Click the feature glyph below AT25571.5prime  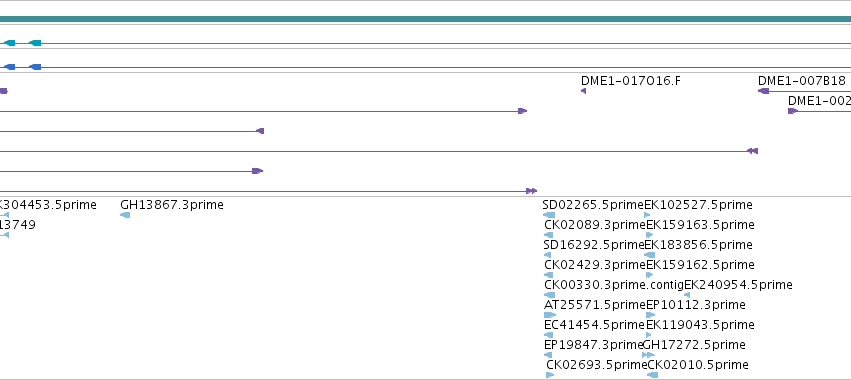[x=550, y=315]
